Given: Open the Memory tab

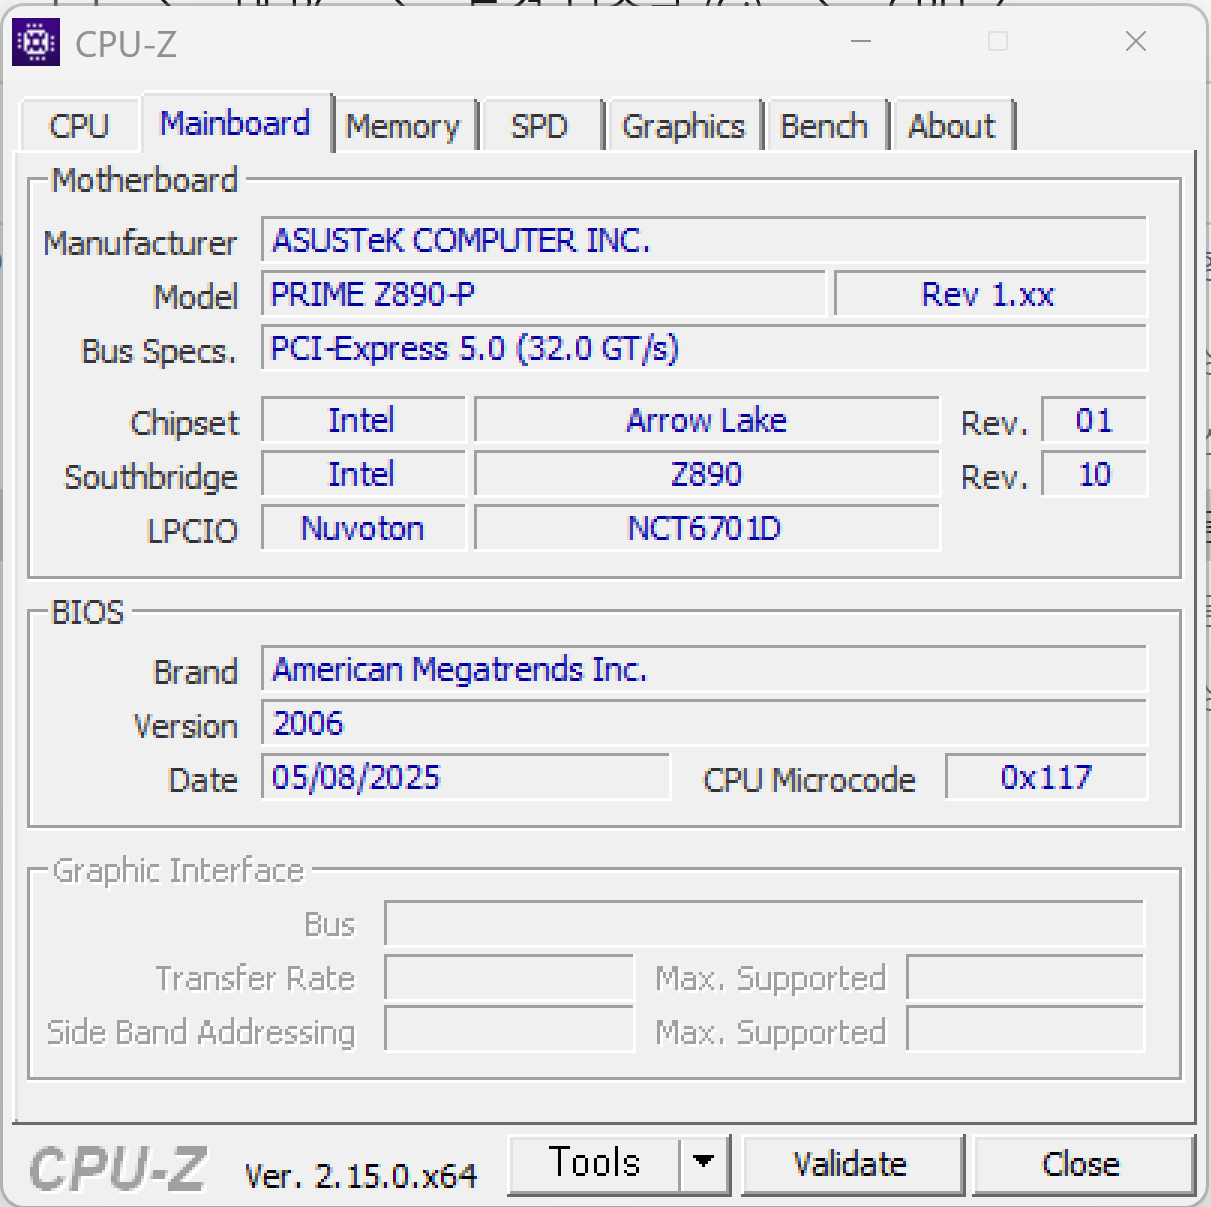Looking at the screenshot, I should 403,126.
